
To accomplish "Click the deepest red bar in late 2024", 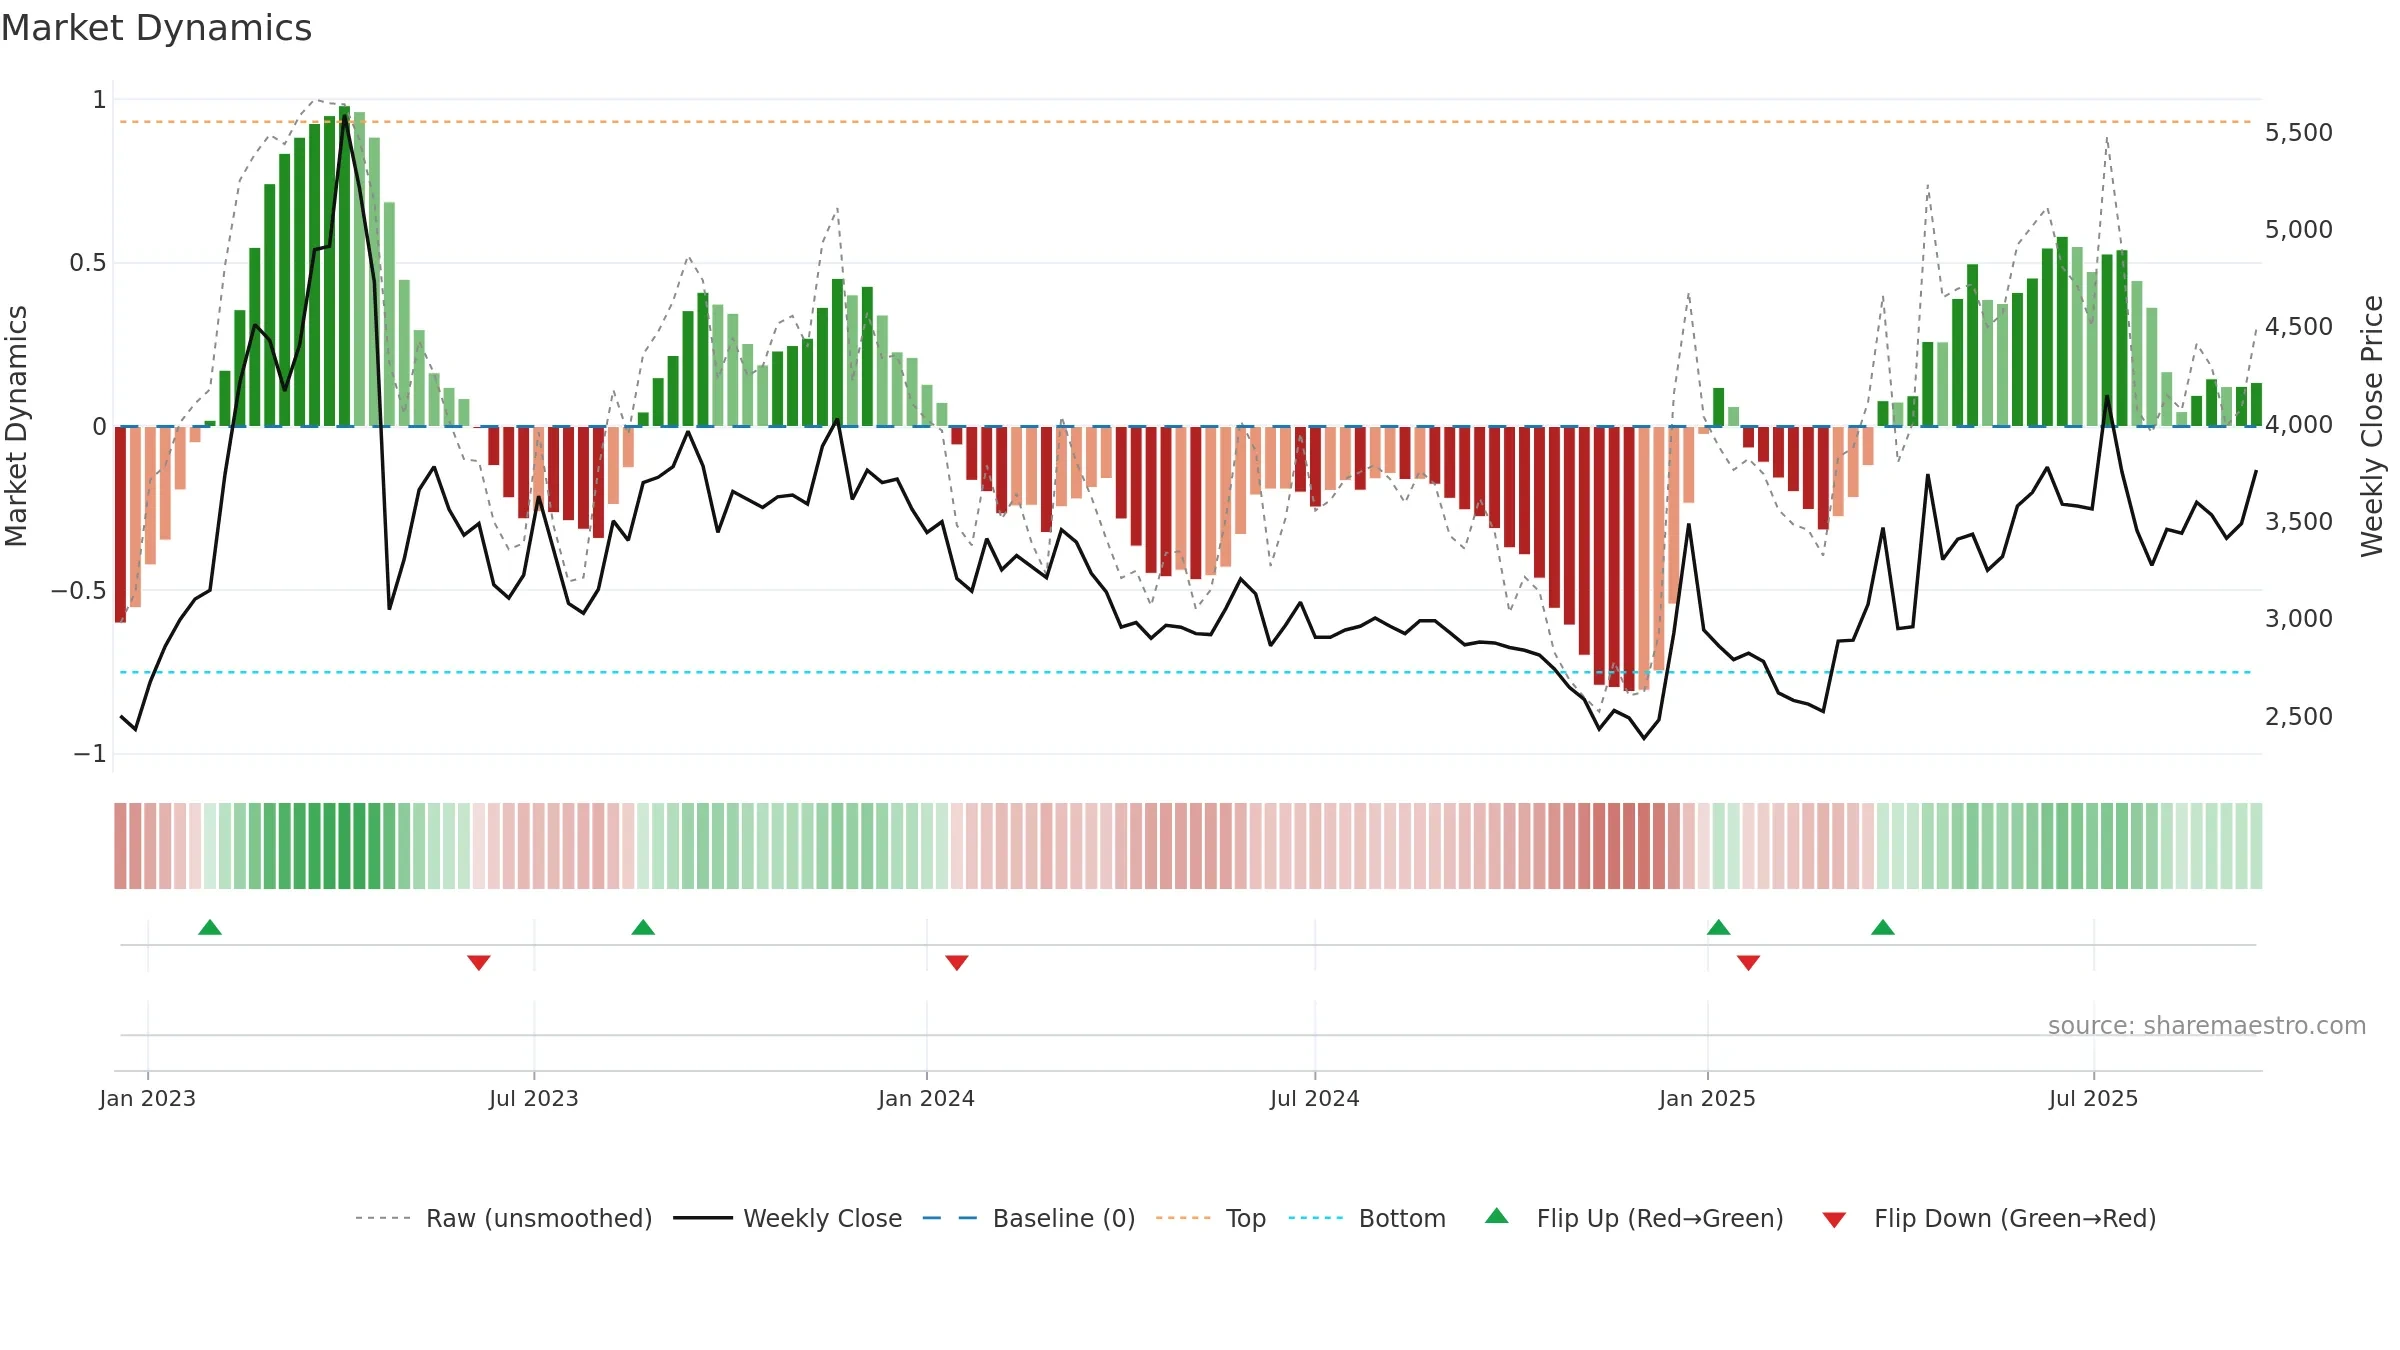I will [x=1630, y=558].
